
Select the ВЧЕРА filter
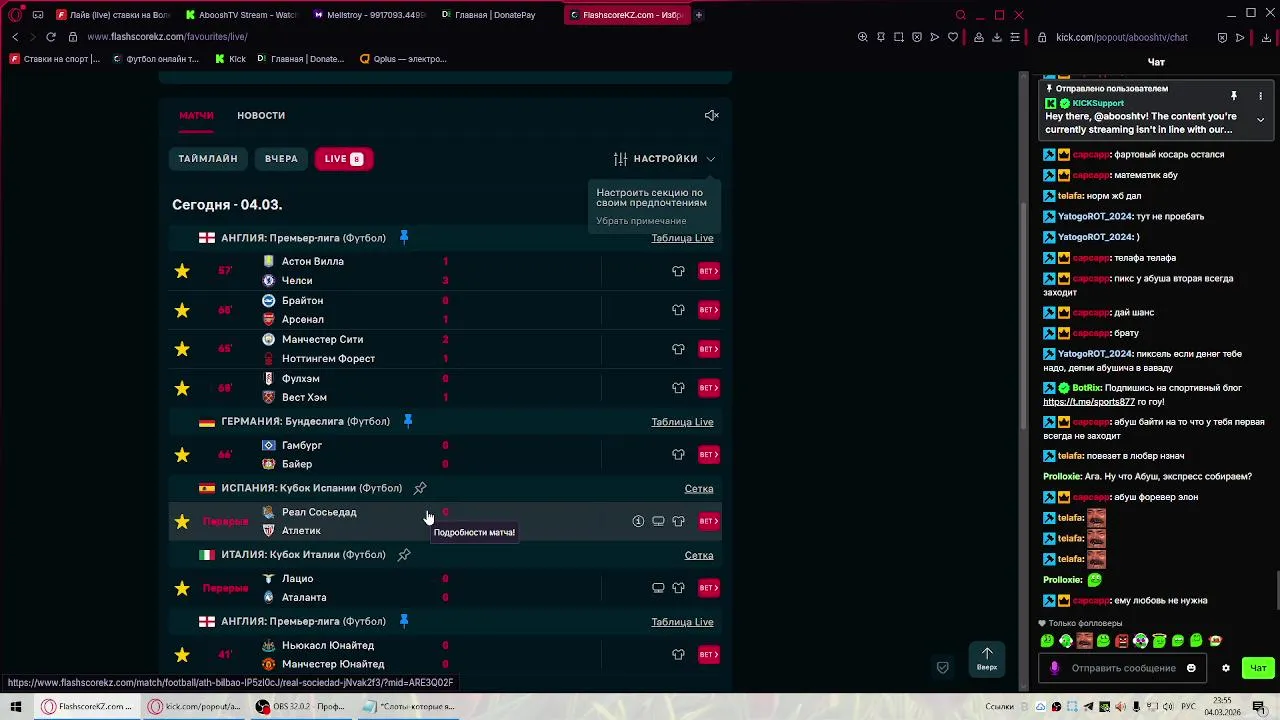[x=281, y=159]
